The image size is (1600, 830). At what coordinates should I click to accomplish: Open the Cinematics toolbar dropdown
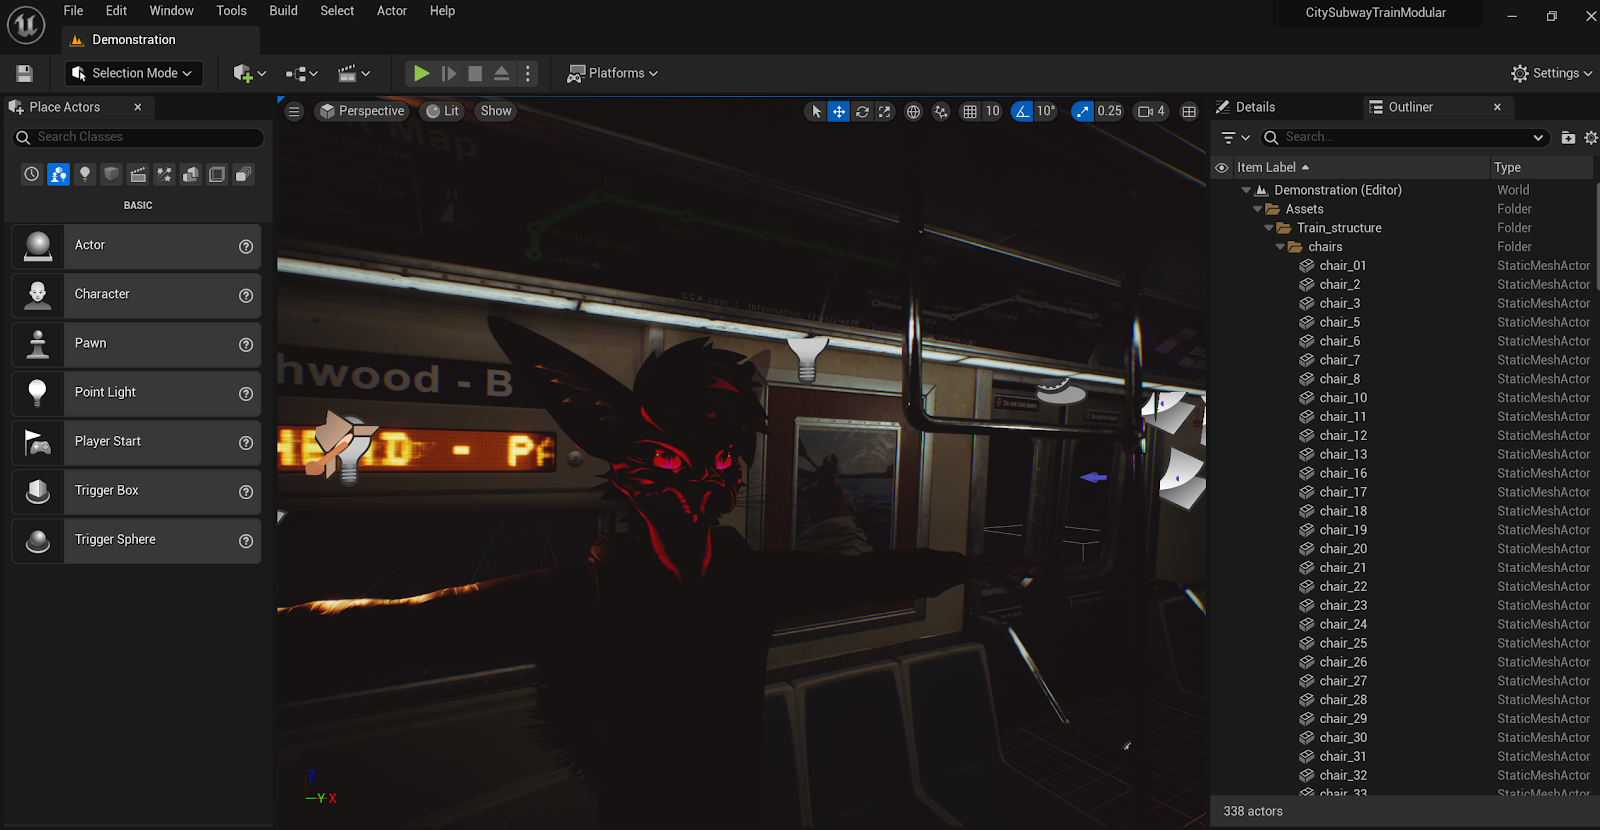(x=354, y=73)
